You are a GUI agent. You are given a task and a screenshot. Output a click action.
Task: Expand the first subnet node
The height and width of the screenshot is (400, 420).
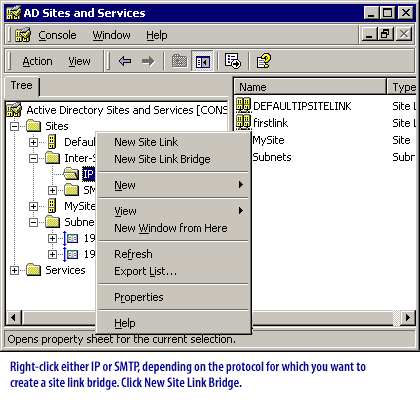[52, 238]
